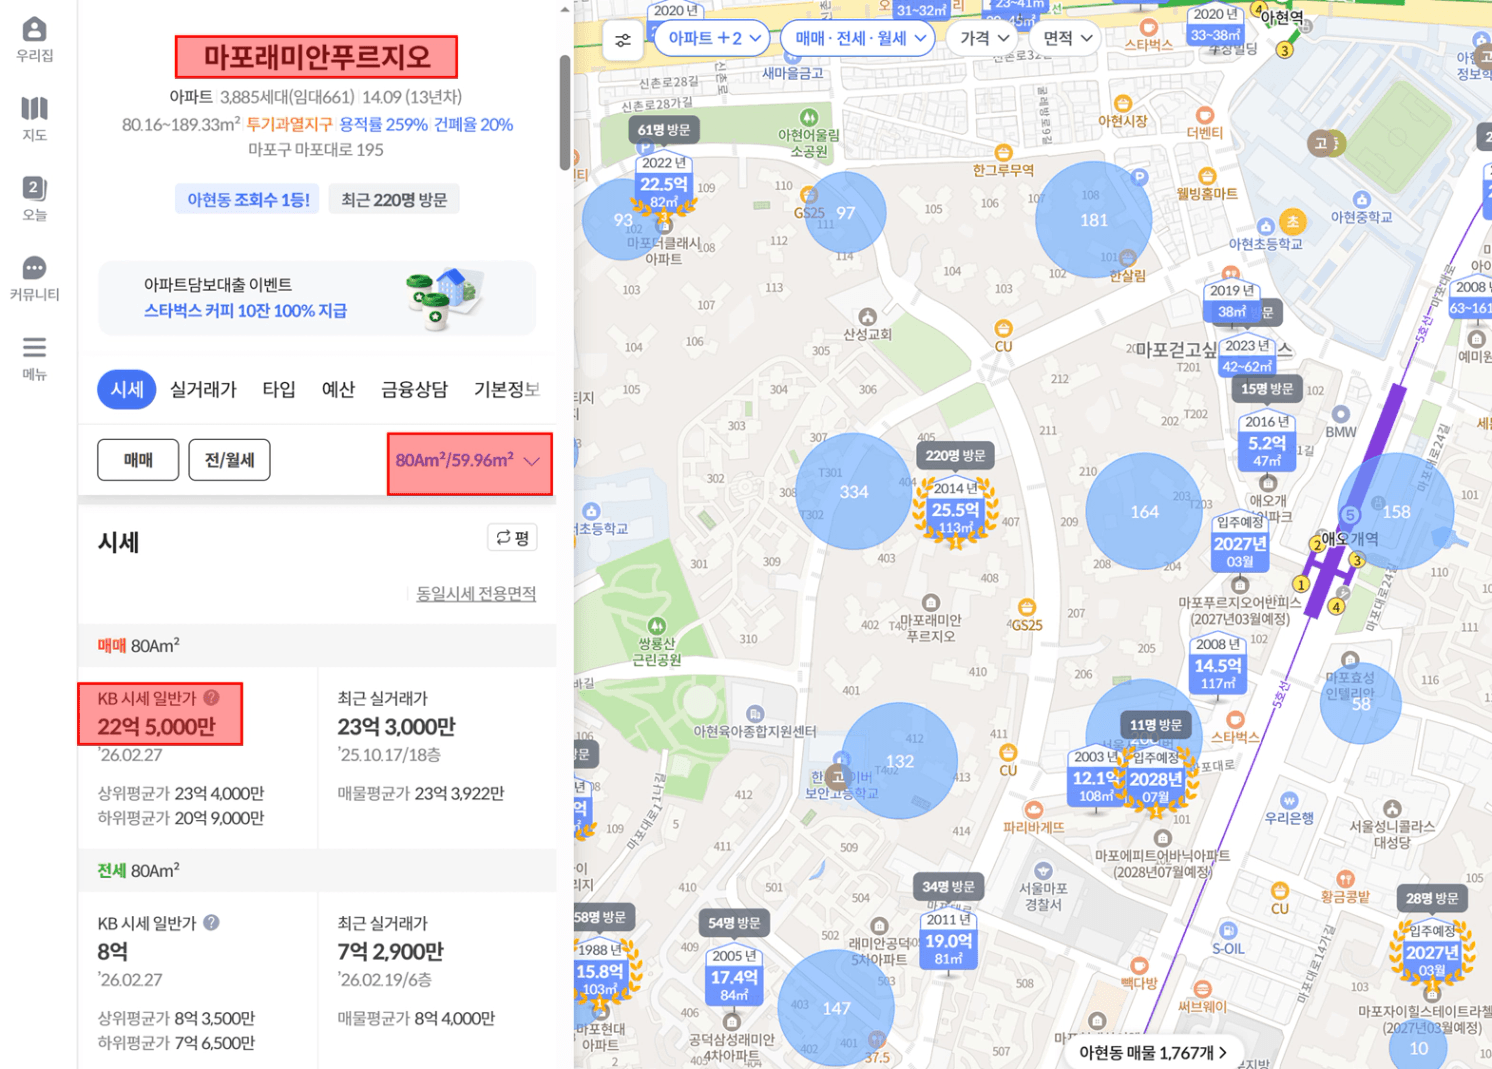Select 매매 deal type button

(x=138, y=460)
